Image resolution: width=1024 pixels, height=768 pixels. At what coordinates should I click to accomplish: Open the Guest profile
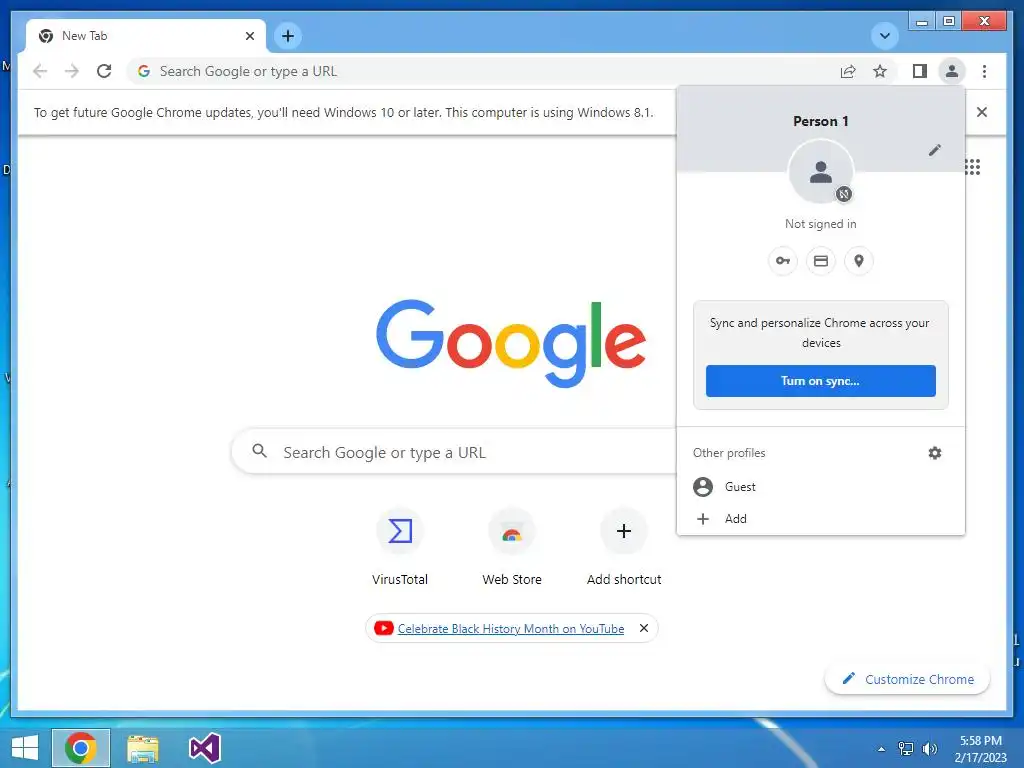tap(820, 487)
